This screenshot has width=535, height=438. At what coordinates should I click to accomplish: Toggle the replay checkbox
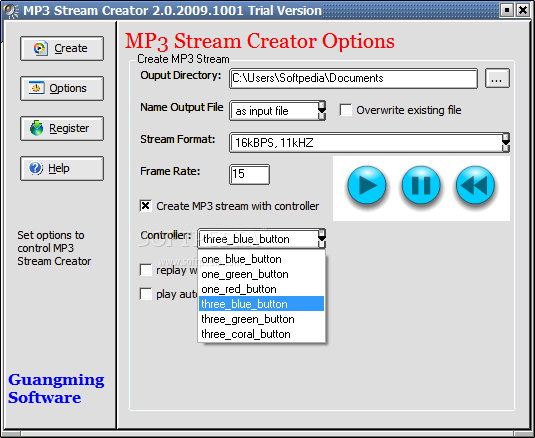click(146, 270)
